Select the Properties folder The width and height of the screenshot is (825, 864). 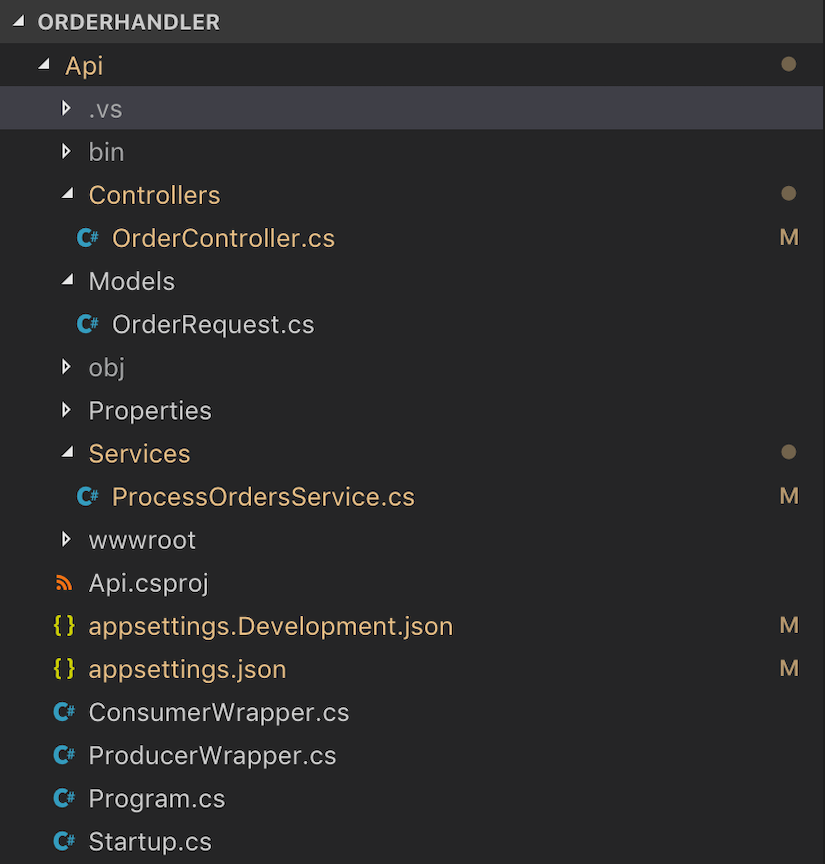click(150, 410)
